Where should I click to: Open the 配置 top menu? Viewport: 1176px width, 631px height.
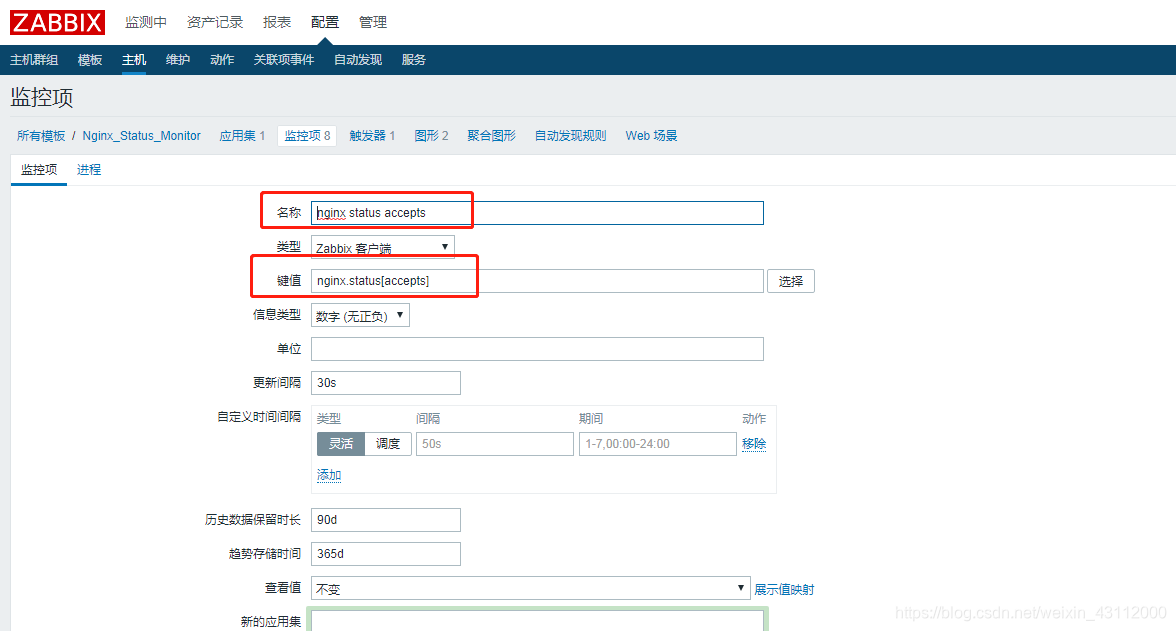[x=325, y=23]
